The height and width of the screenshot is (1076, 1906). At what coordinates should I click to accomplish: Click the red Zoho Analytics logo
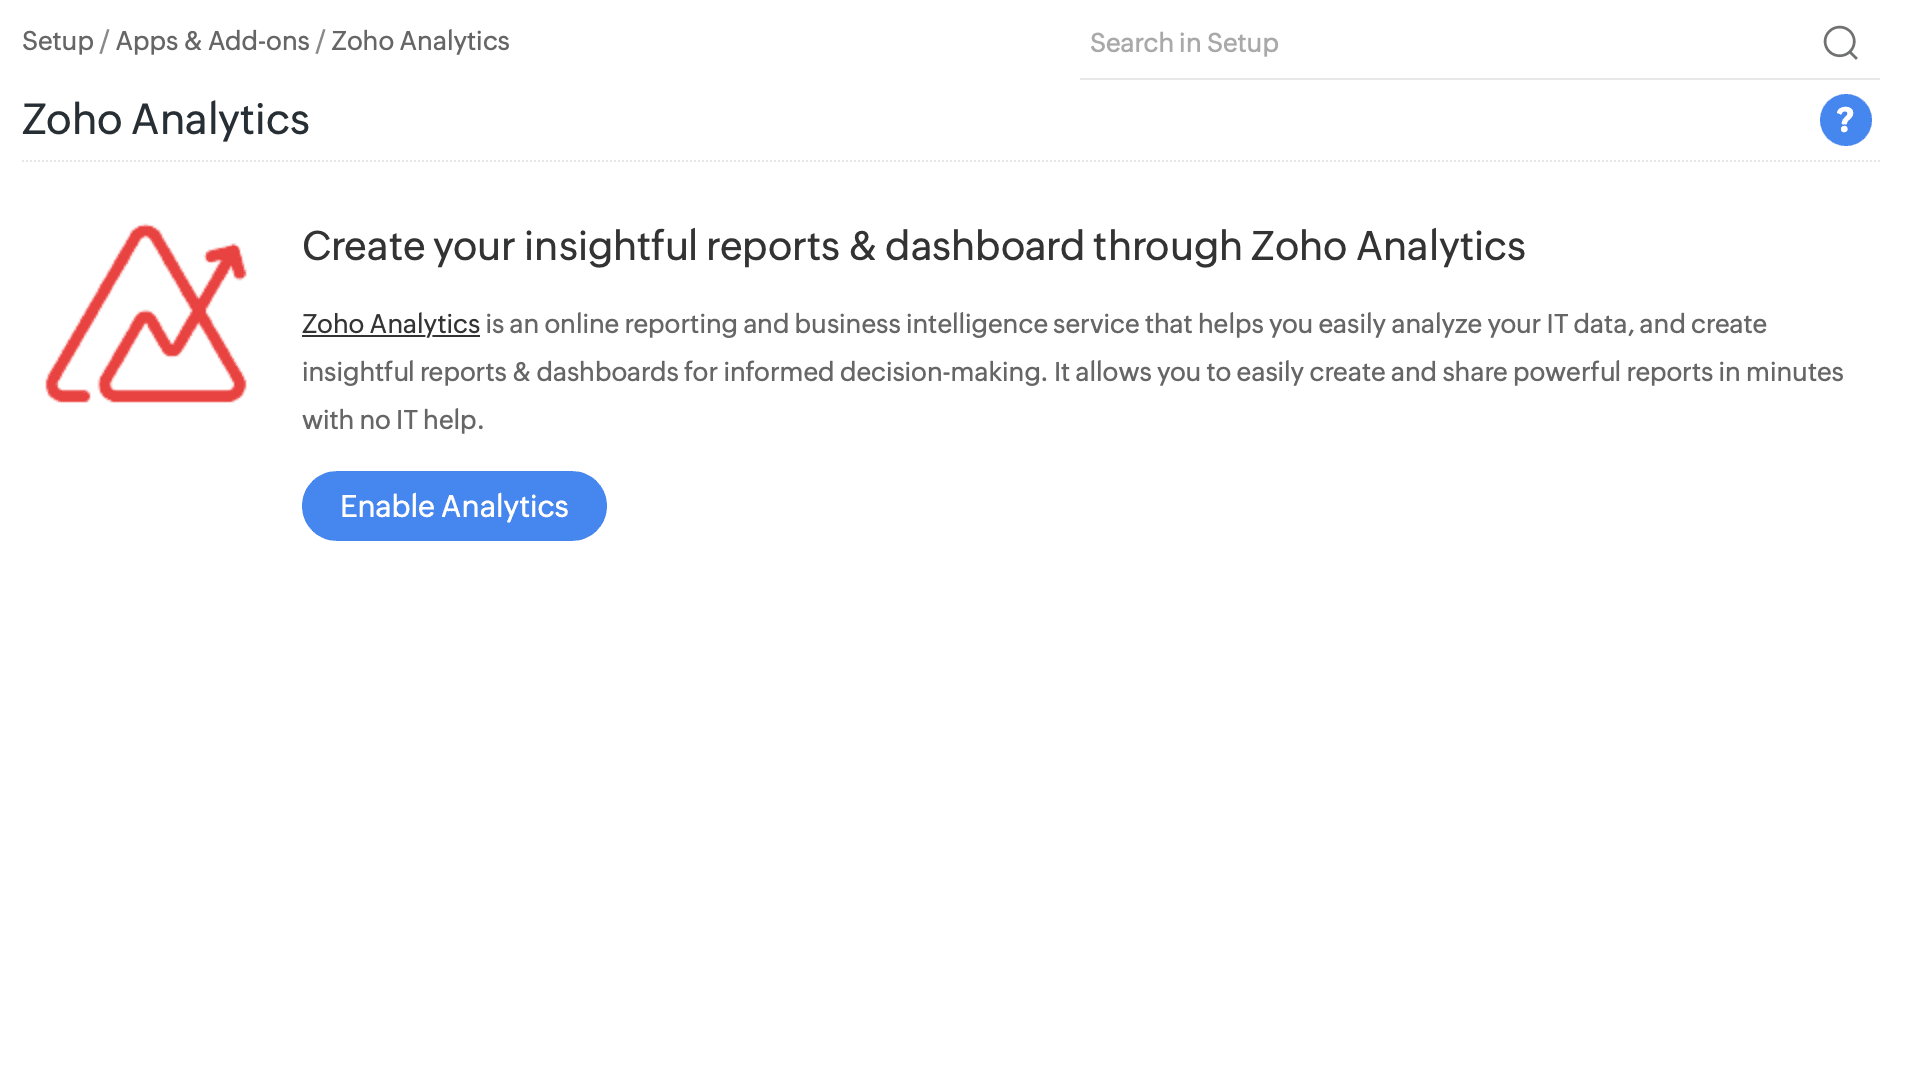point(146,314)
